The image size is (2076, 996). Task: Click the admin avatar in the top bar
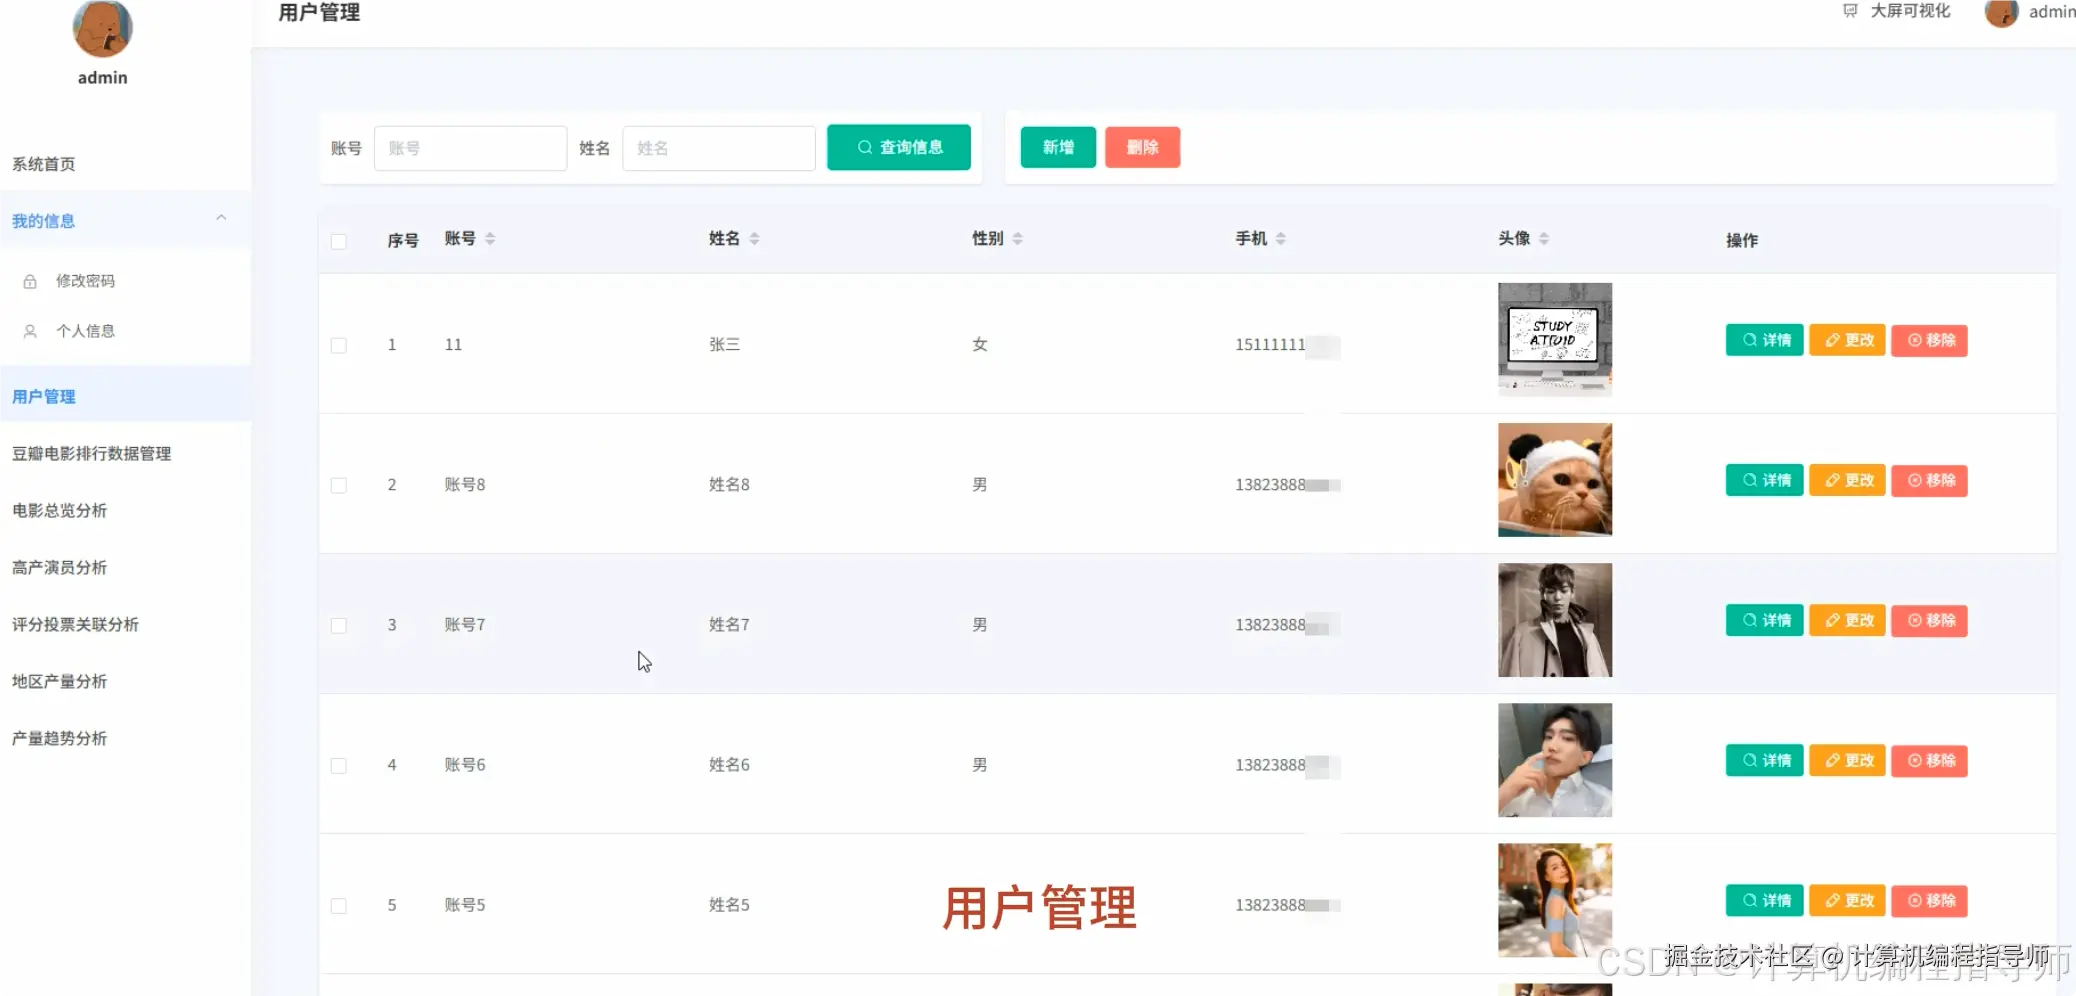point(2001,12)
